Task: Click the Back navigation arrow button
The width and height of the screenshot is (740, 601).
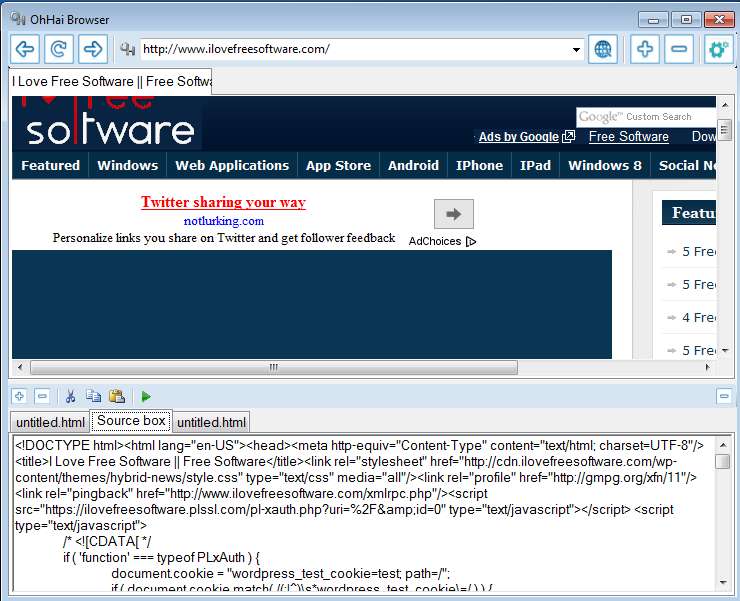Action: 25,49
